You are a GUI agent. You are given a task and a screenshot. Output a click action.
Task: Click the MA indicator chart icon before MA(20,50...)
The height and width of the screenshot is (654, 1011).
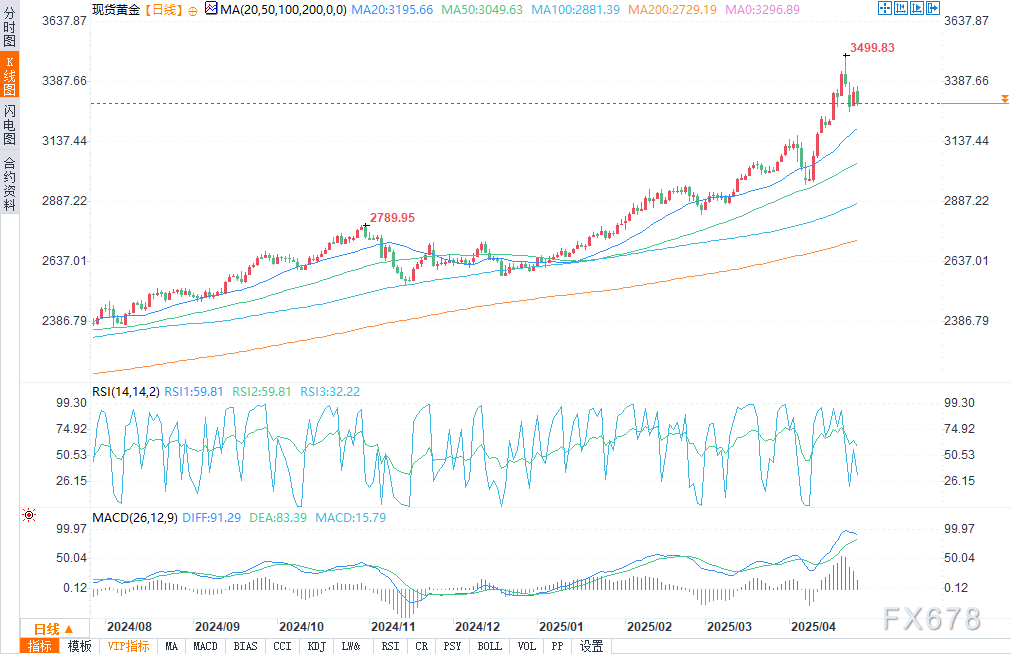[211, 8]
